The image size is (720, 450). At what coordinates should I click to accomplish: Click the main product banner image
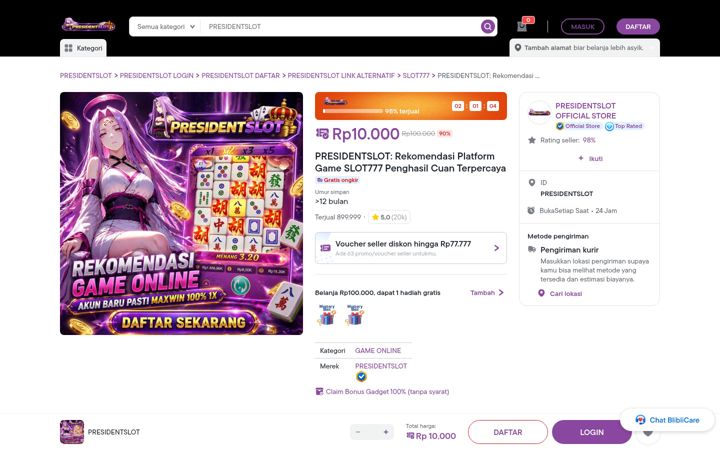(181, 214)
